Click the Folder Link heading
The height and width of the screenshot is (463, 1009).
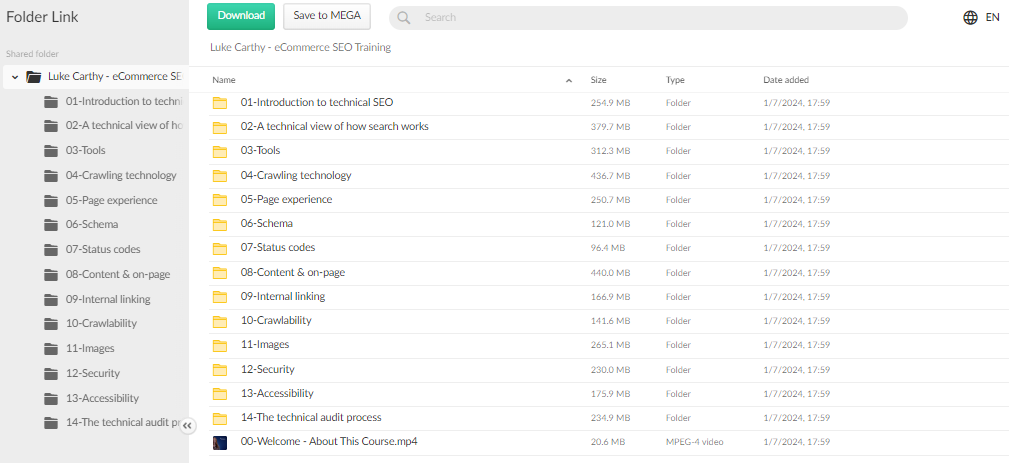pos(42,17)
